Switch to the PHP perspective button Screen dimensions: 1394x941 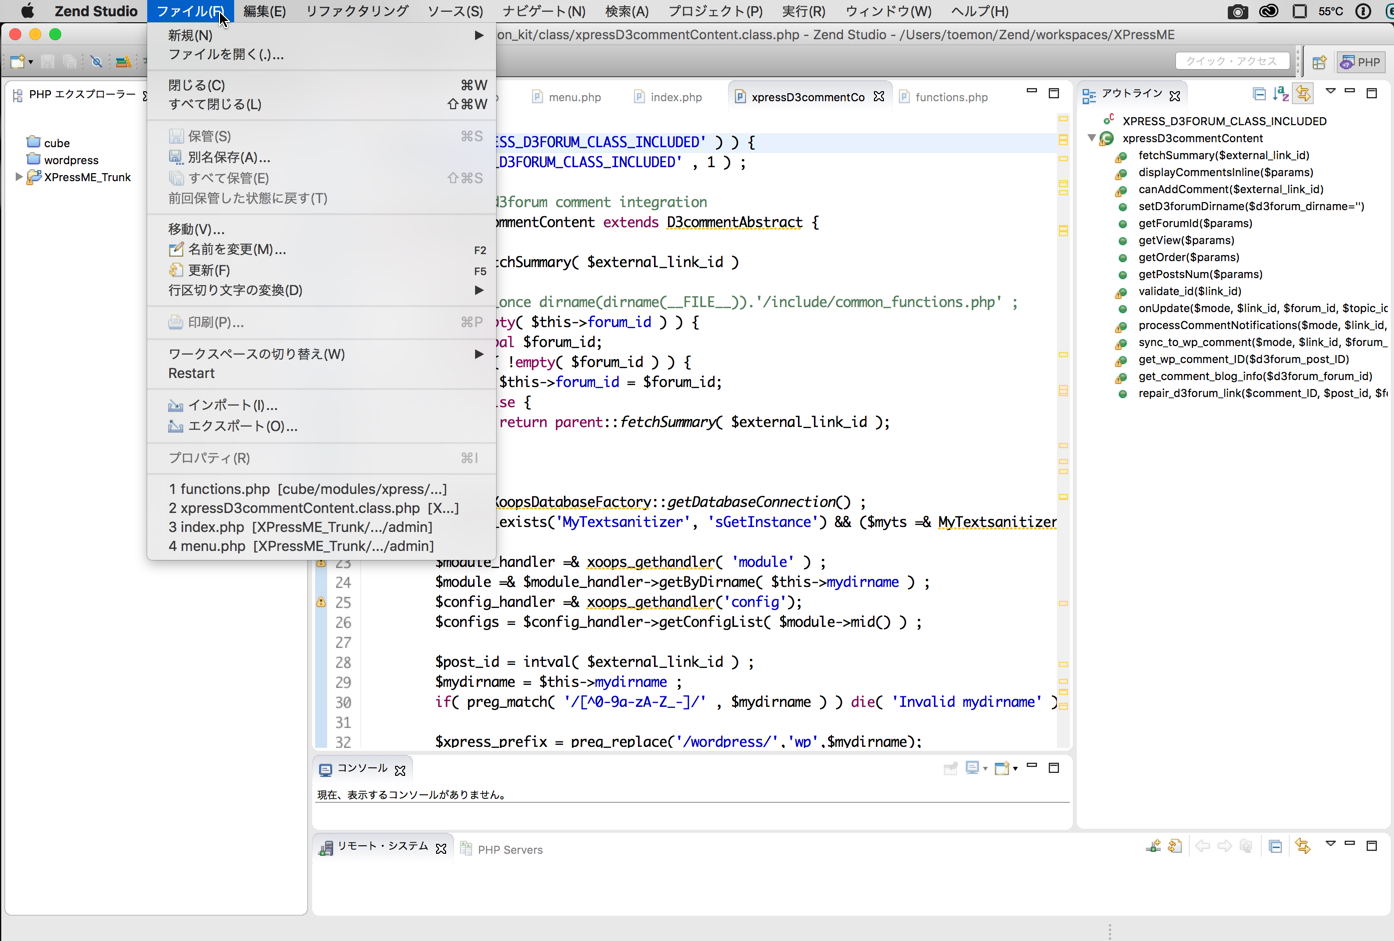pos(1361,62)
